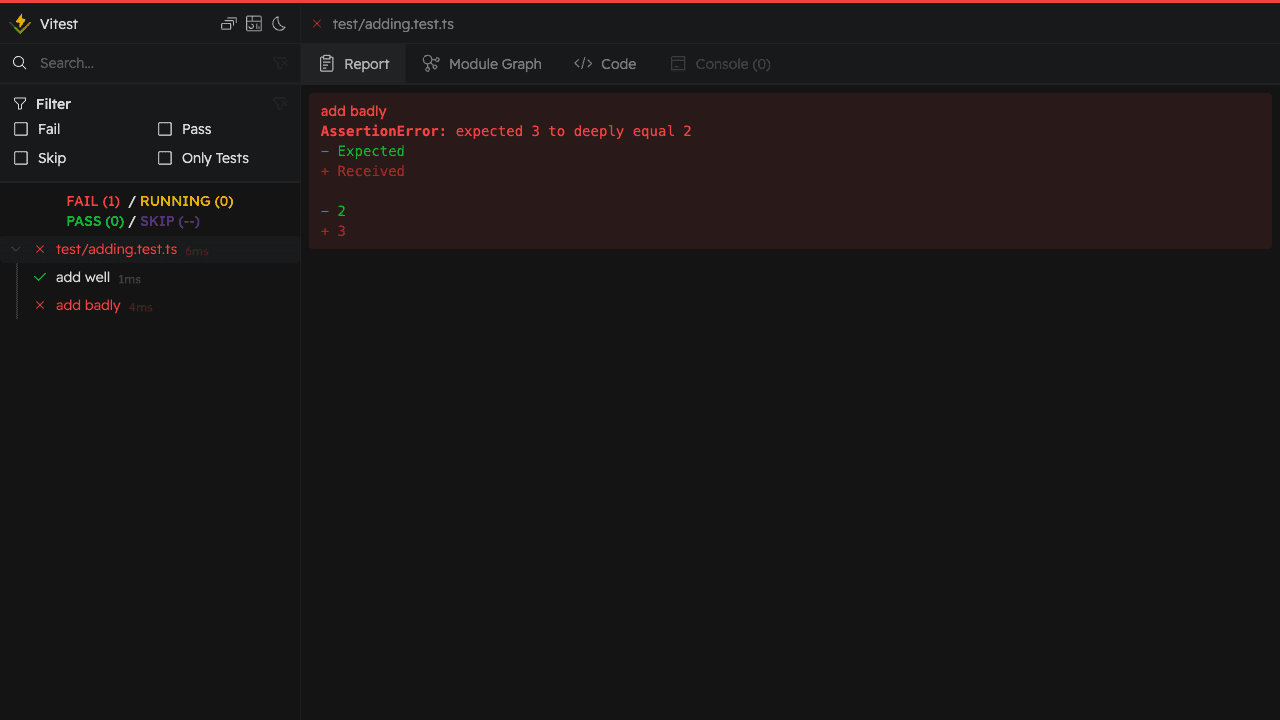
Task: Open the Code tab
Action: (x=605, y=64)
